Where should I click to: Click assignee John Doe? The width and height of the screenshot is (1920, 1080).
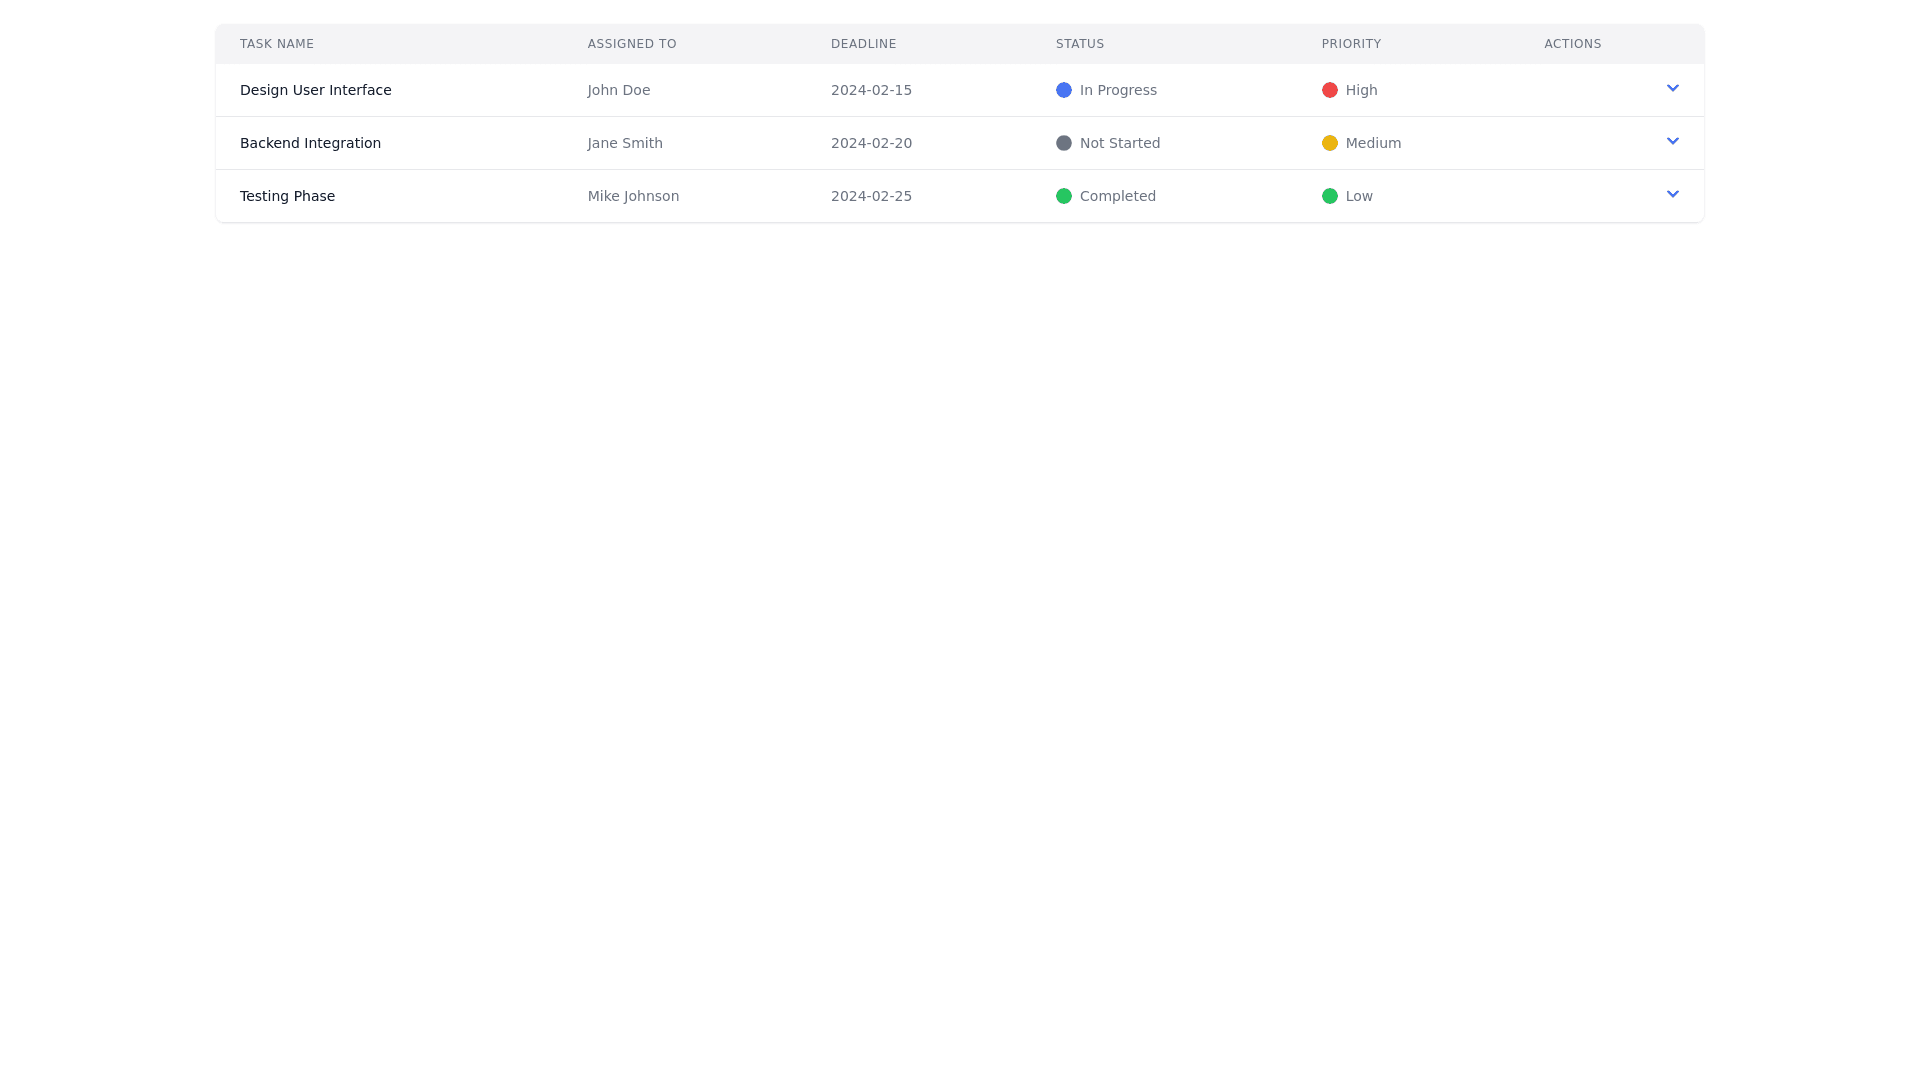(x=618, y=90)
